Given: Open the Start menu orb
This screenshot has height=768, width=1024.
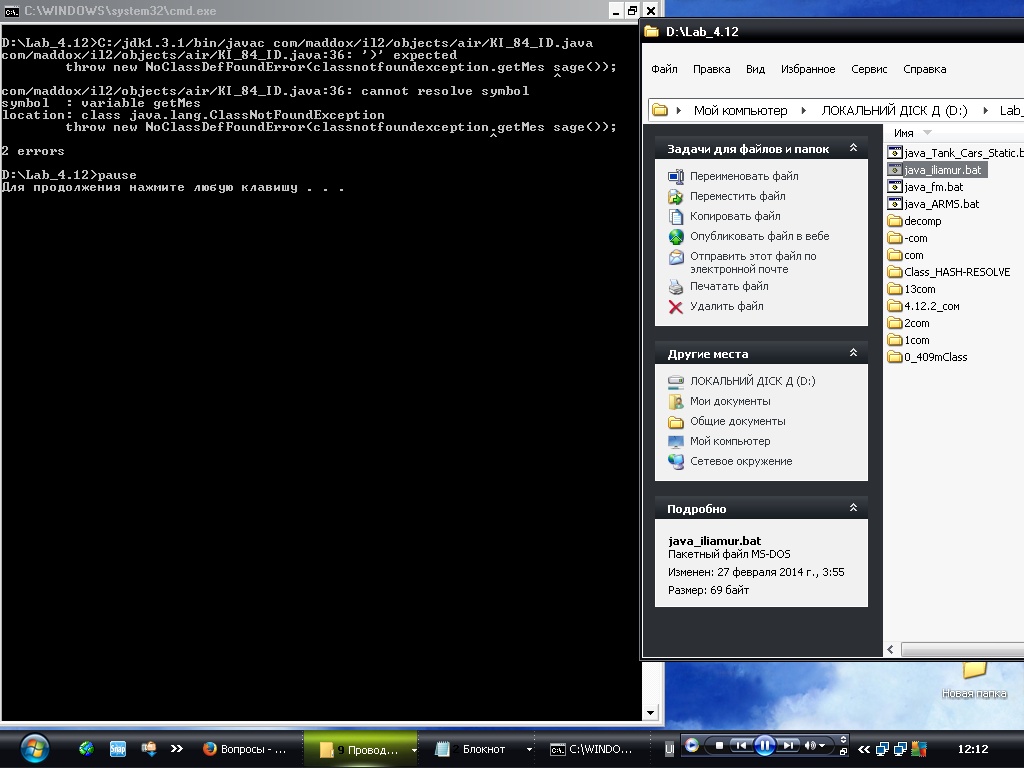Looking at the screenshot, I should click(x=35, y=748).
